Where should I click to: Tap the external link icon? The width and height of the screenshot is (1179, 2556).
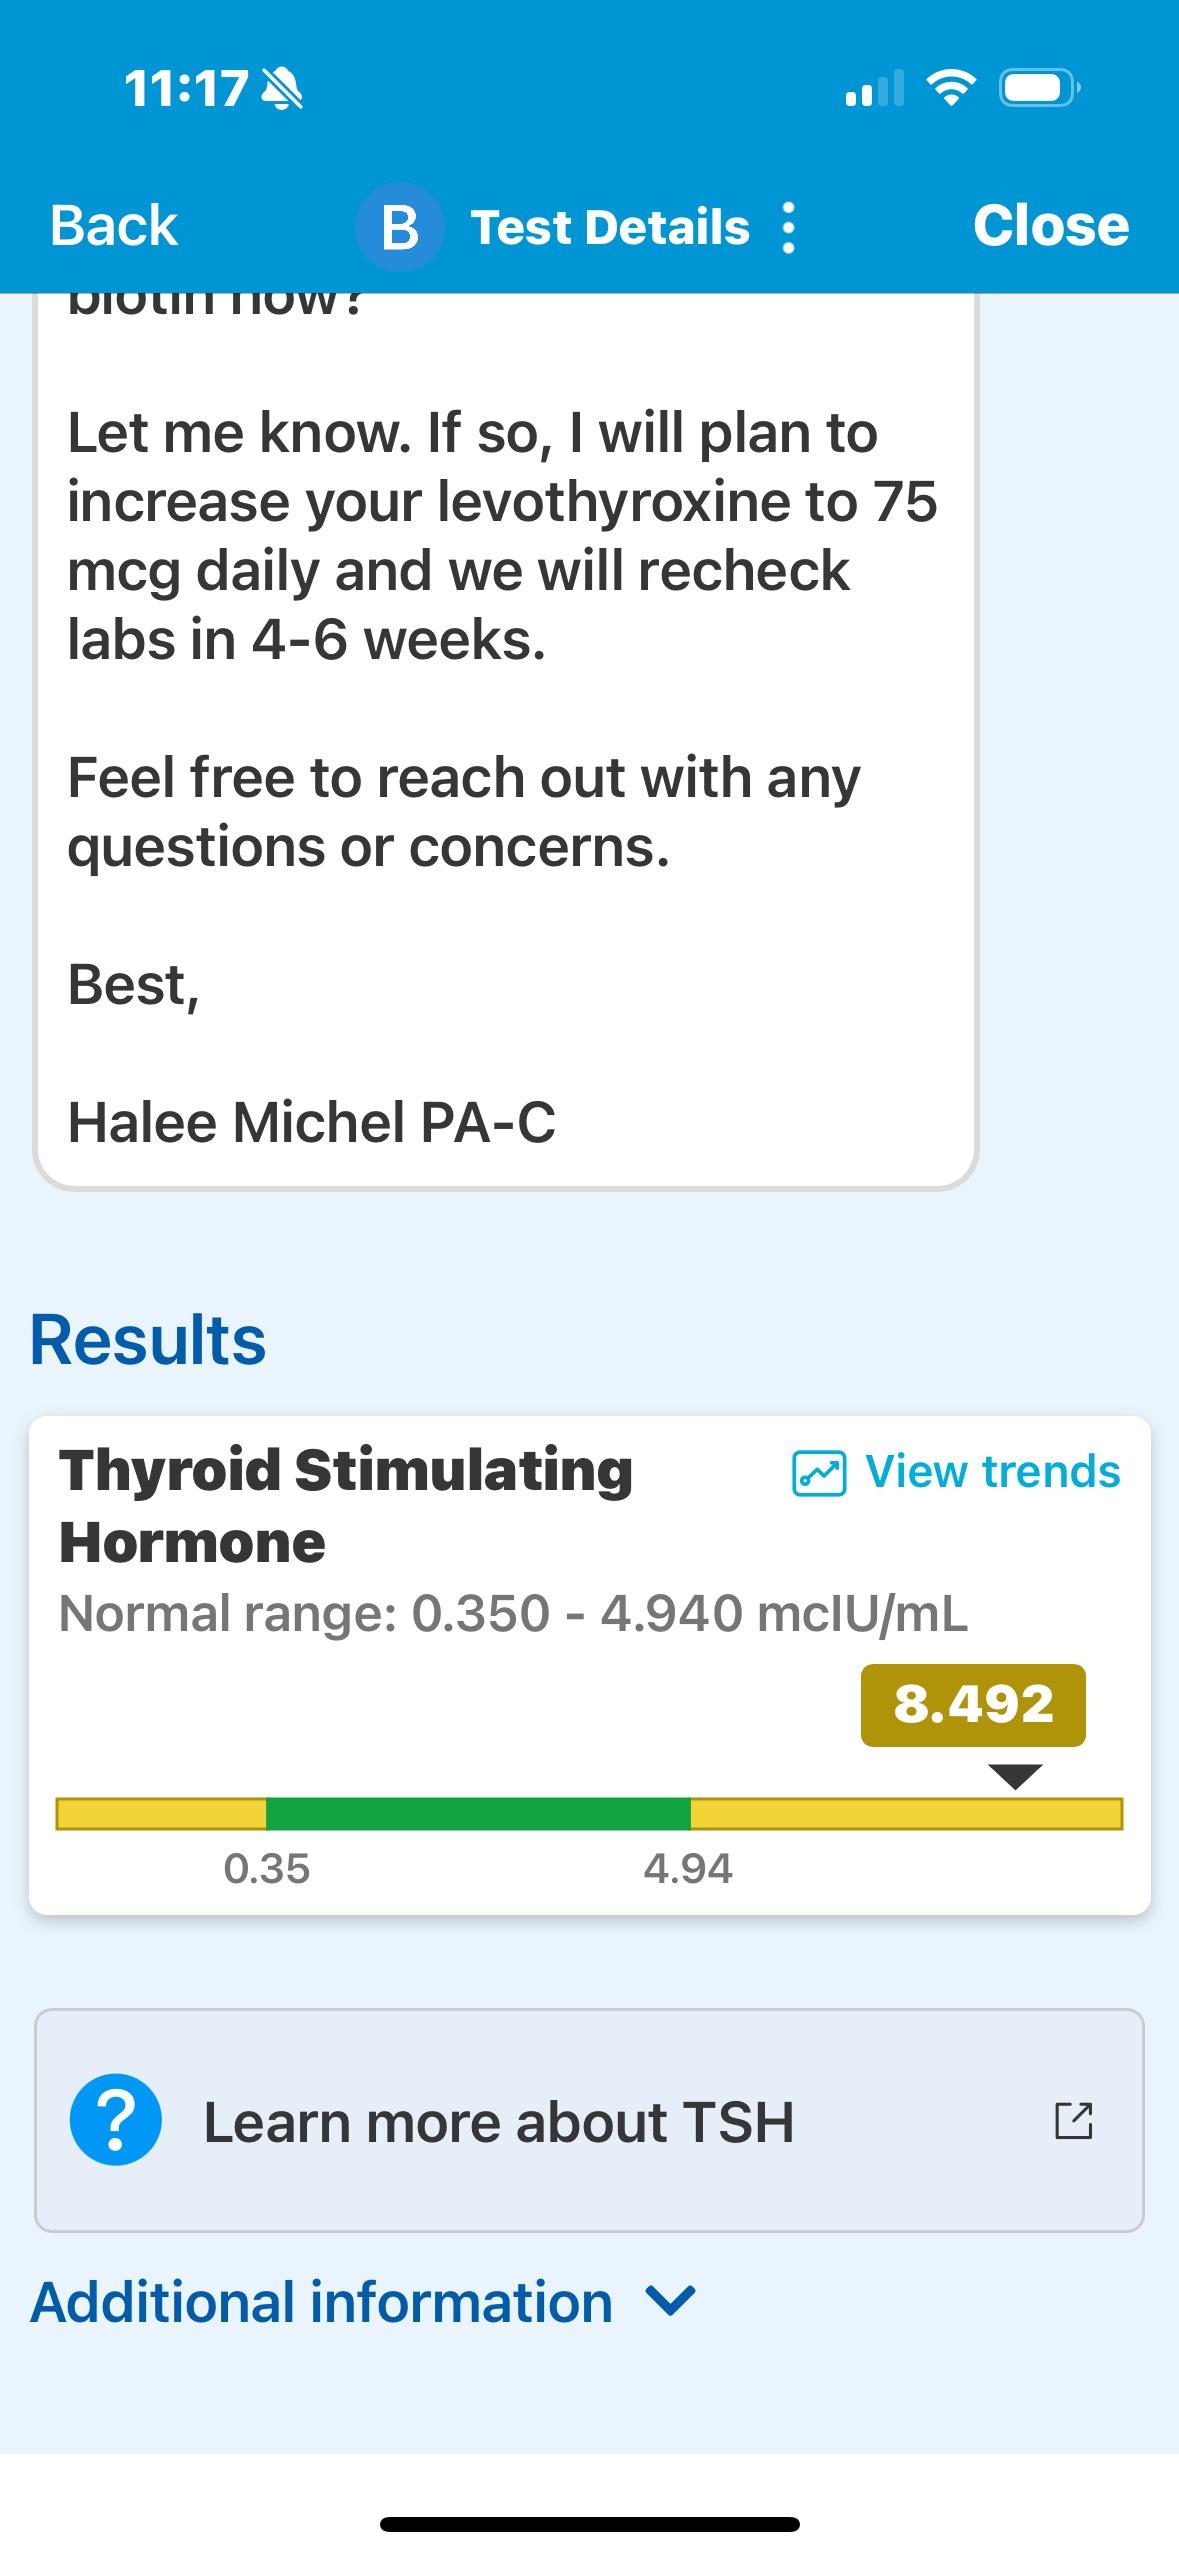[x=1074, y=2120]
